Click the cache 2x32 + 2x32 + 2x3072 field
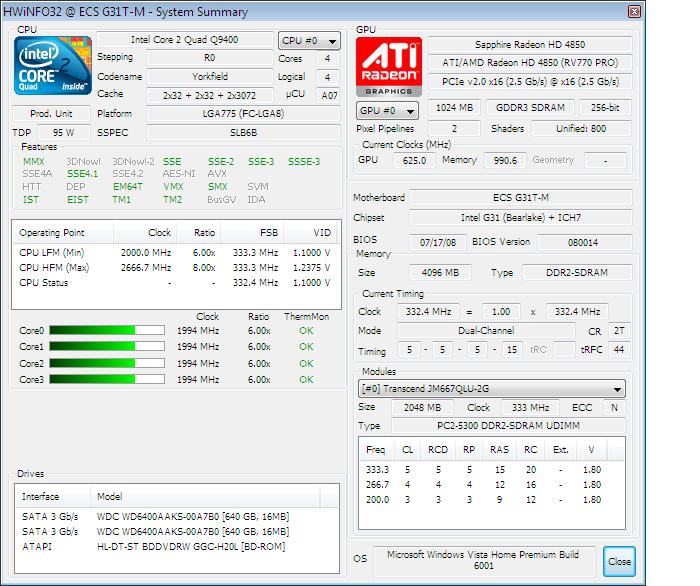The height and width of the screenshot is (586, 700). [210, 96]
